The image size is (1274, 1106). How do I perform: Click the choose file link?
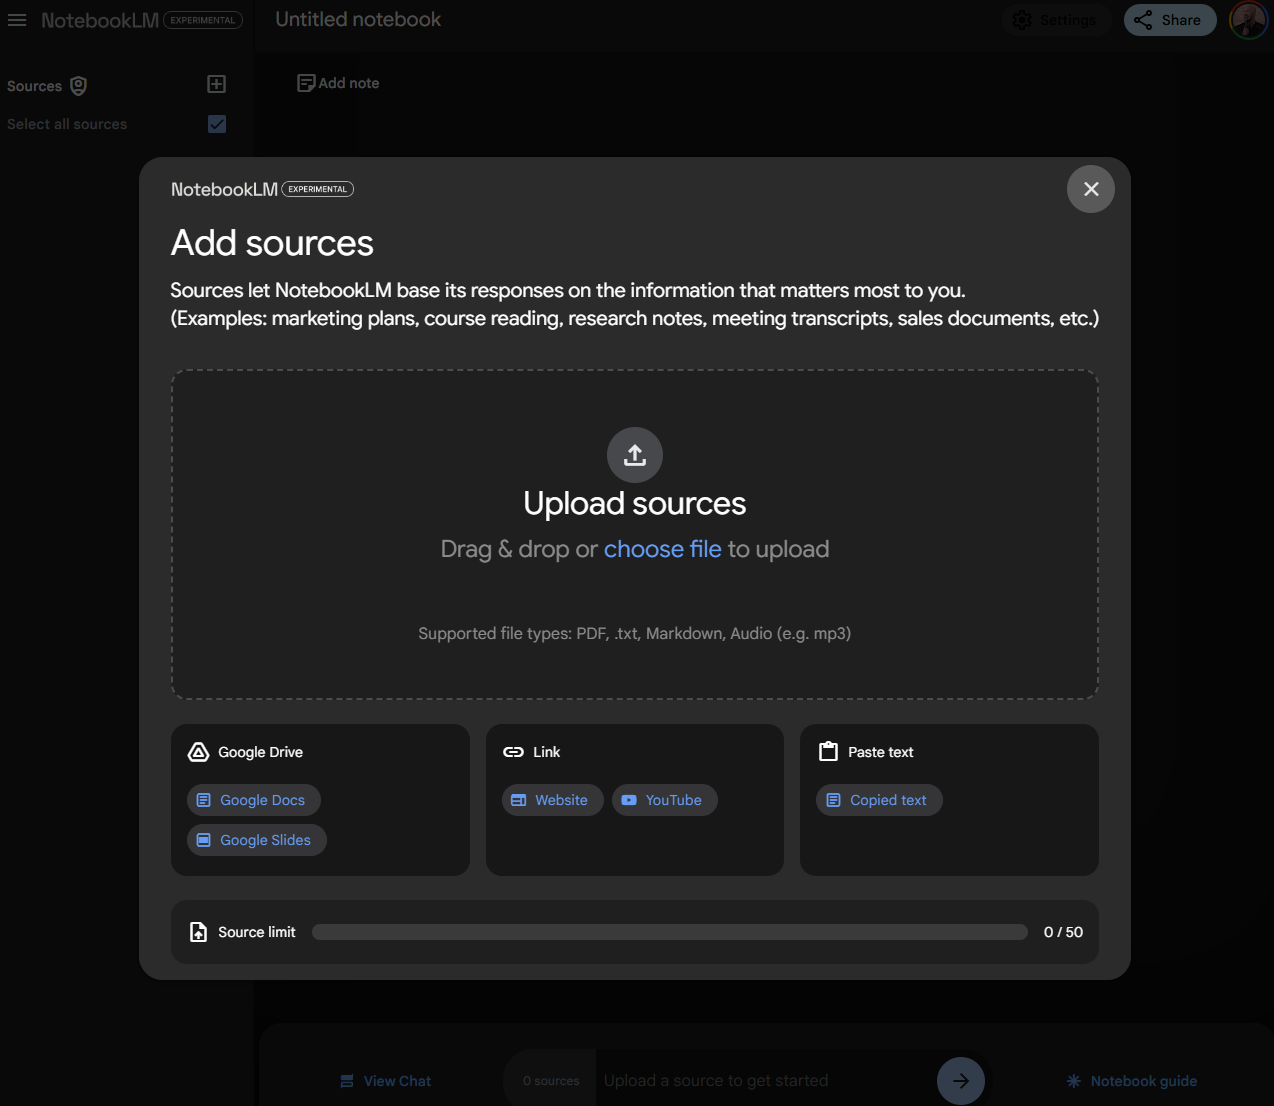tap(662, 549)
